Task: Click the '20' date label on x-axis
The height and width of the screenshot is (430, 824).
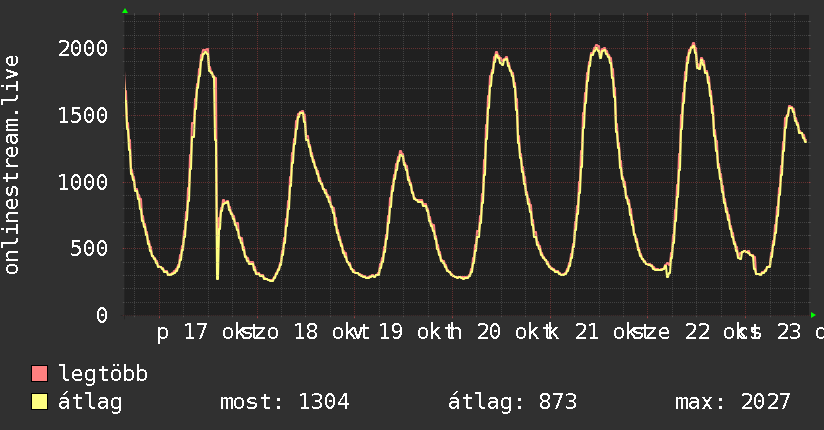Action: 489,332
